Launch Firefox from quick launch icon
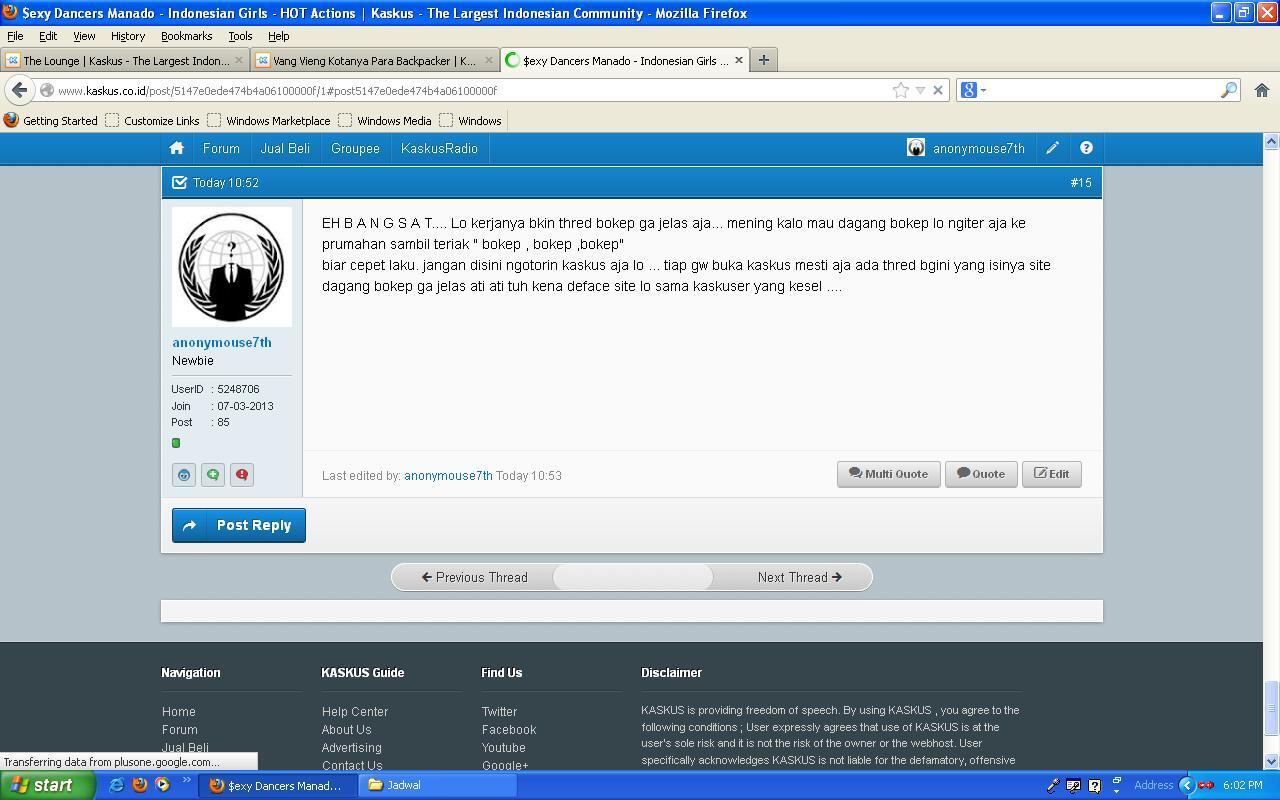1280x800 pixels. (140, 785)
